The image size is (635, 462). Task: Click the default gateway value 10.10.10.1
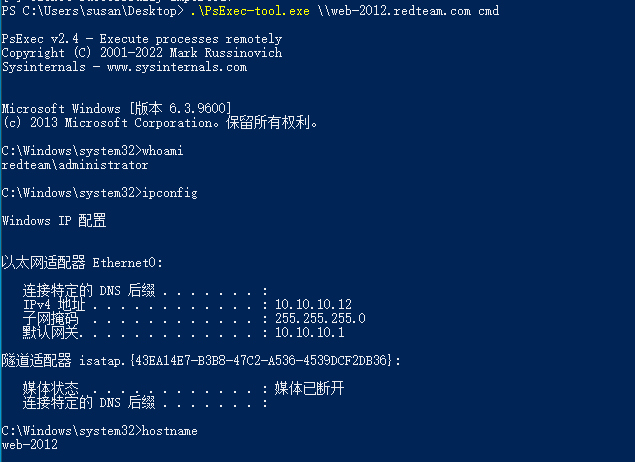(x=310, y=332)
